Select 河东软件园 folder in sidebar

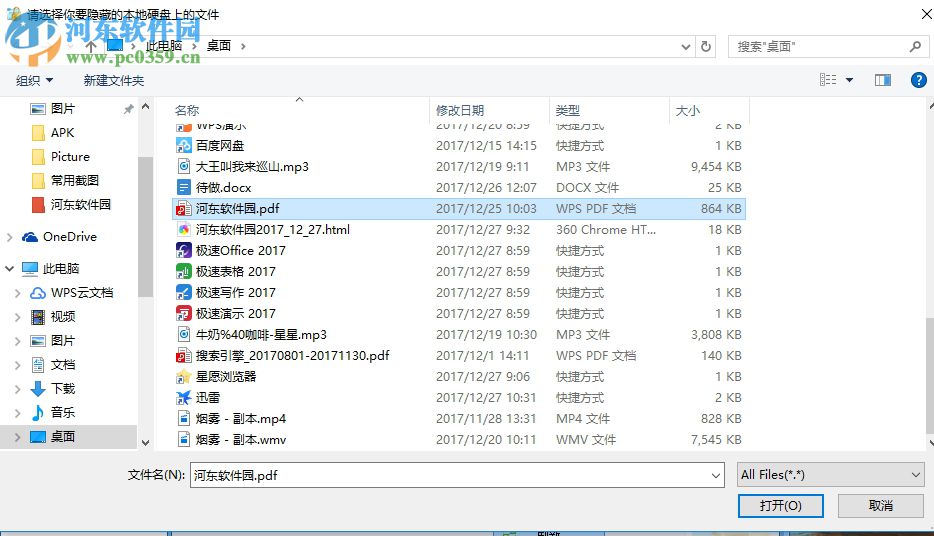tap(71, 205)
